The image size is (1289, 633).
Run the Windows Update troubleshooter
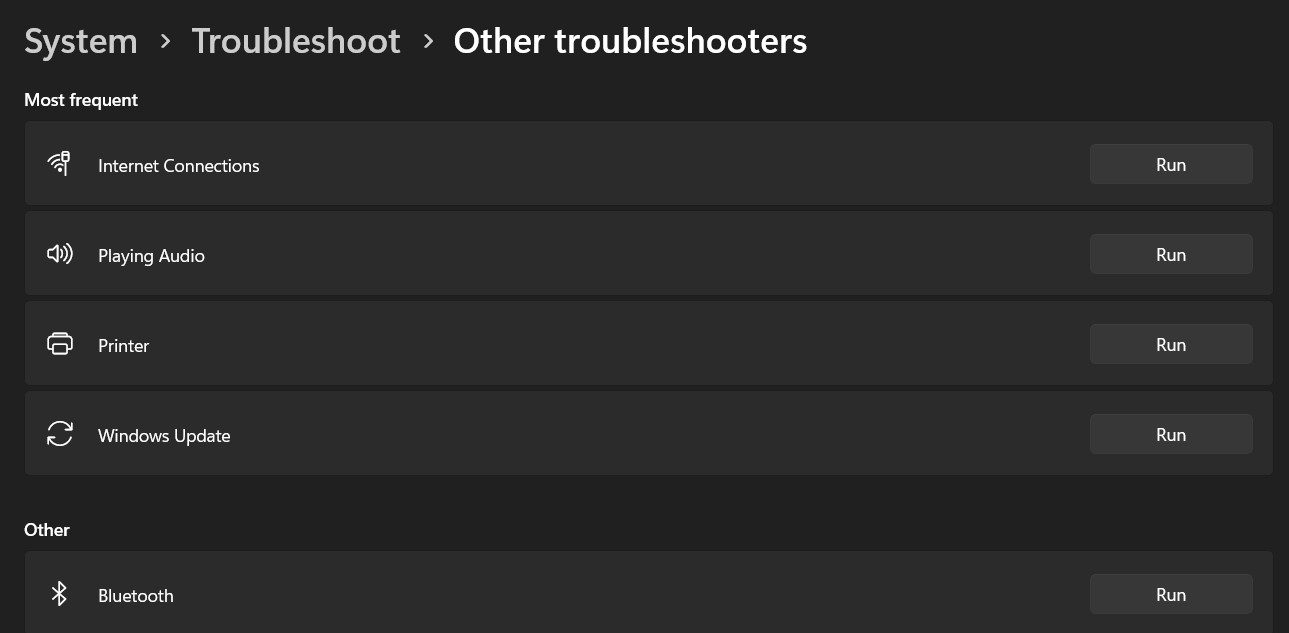point(1170,434)
